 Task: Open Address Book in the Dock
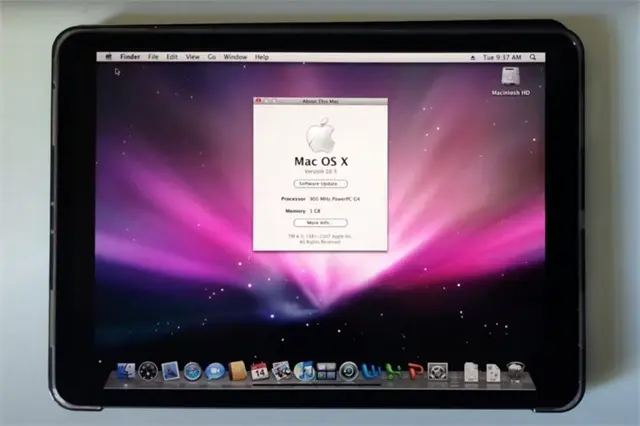[x=237, y=371]
